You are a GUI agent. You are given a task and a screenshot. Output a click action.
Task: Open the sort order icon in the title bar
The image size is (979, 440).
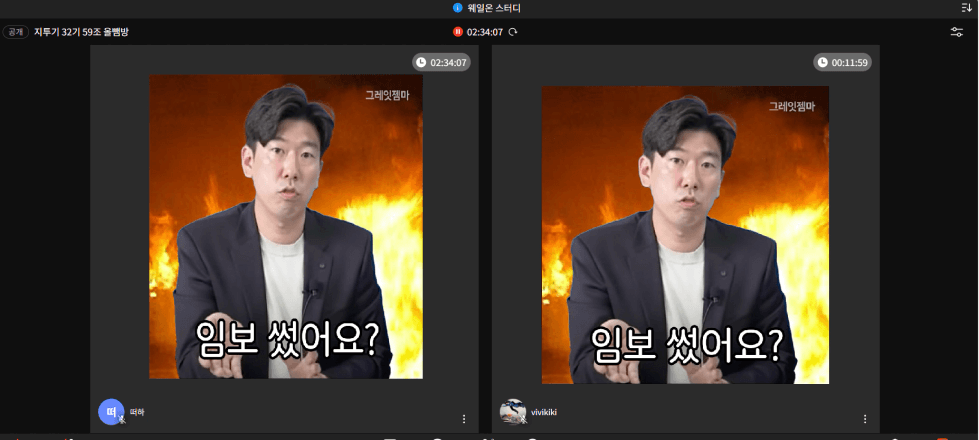(x=967, y=7)
